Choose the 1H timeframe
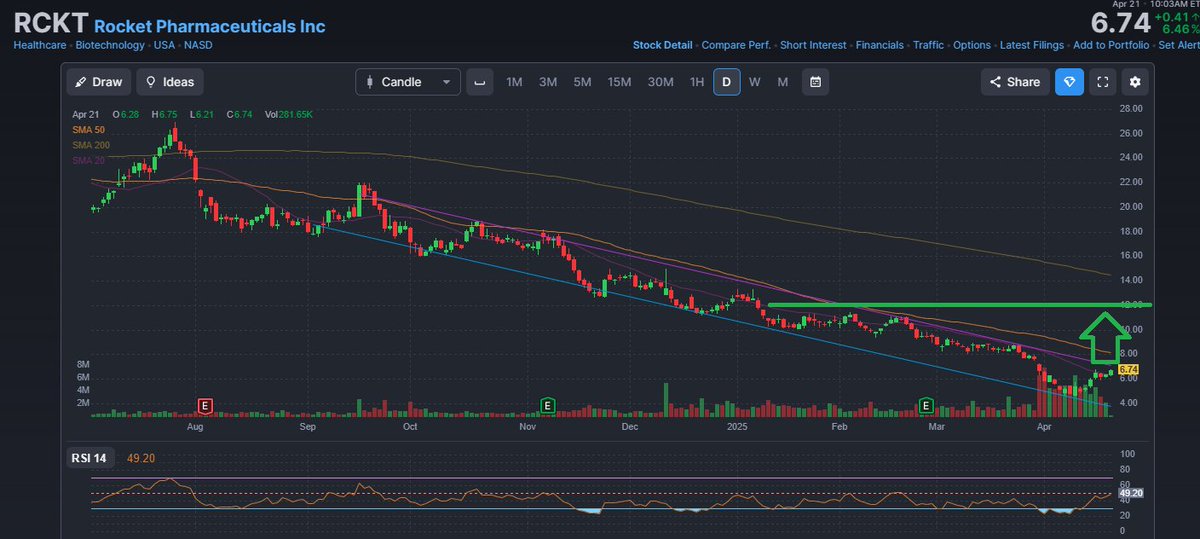The width and height of the screenshot is (1200, 539). coord(697,82)
